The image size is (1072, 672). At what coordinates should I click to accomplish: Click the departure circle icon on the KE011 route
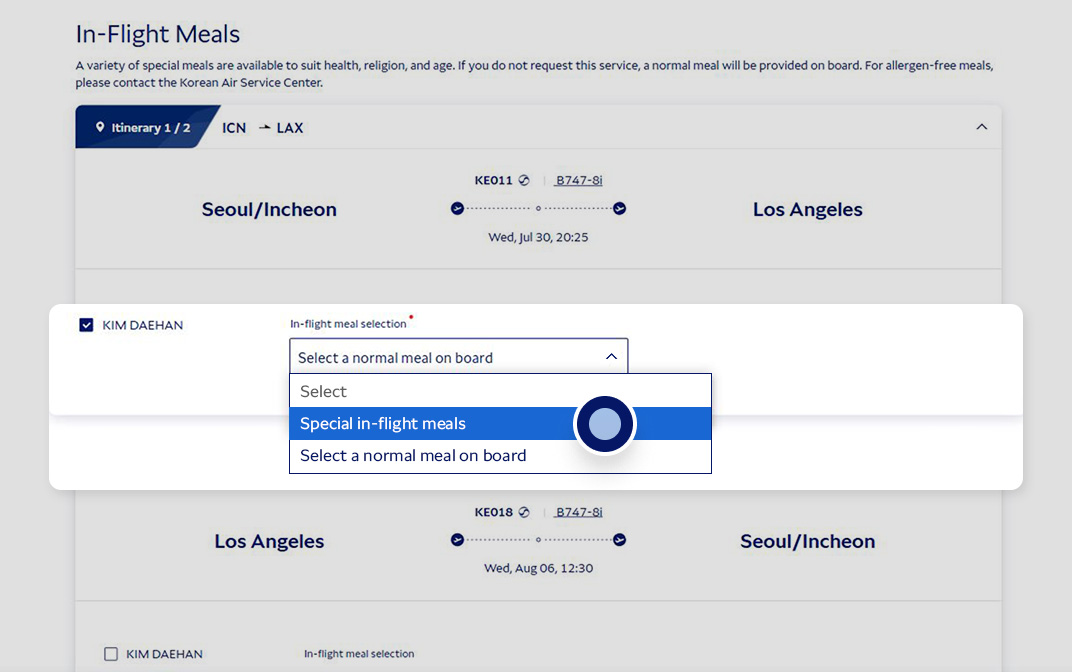(457, 208)
